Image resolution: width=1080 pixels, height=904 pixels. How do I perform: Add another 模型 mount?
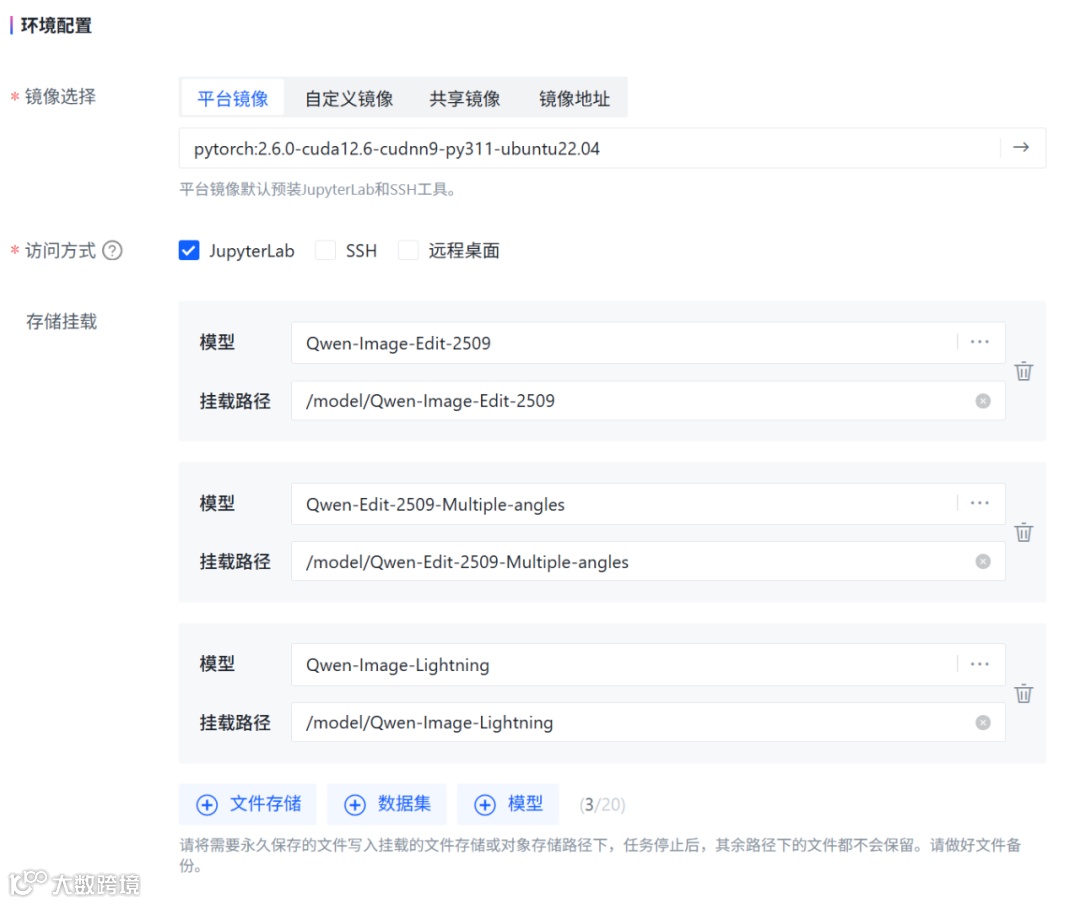(x=508, y=804)
